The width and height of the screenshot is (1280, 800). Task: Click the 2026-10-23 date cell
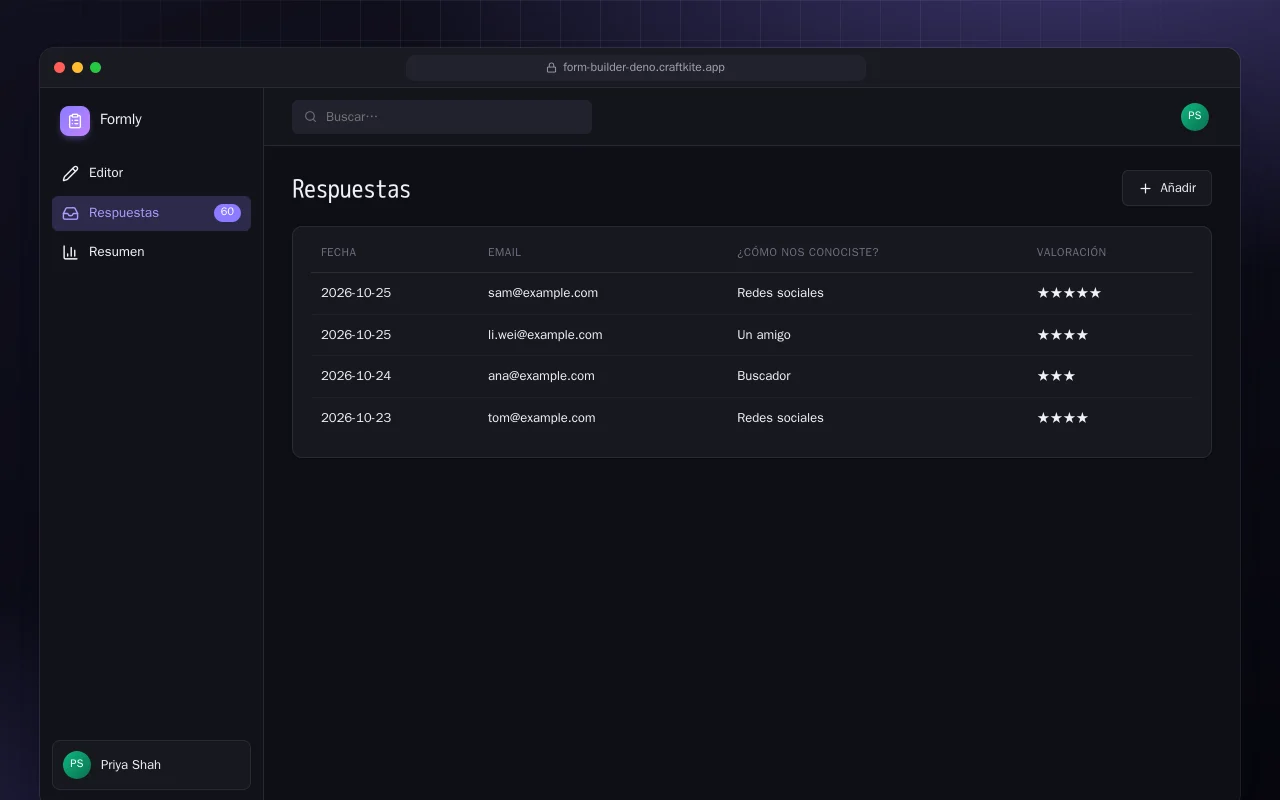(356, 418)
